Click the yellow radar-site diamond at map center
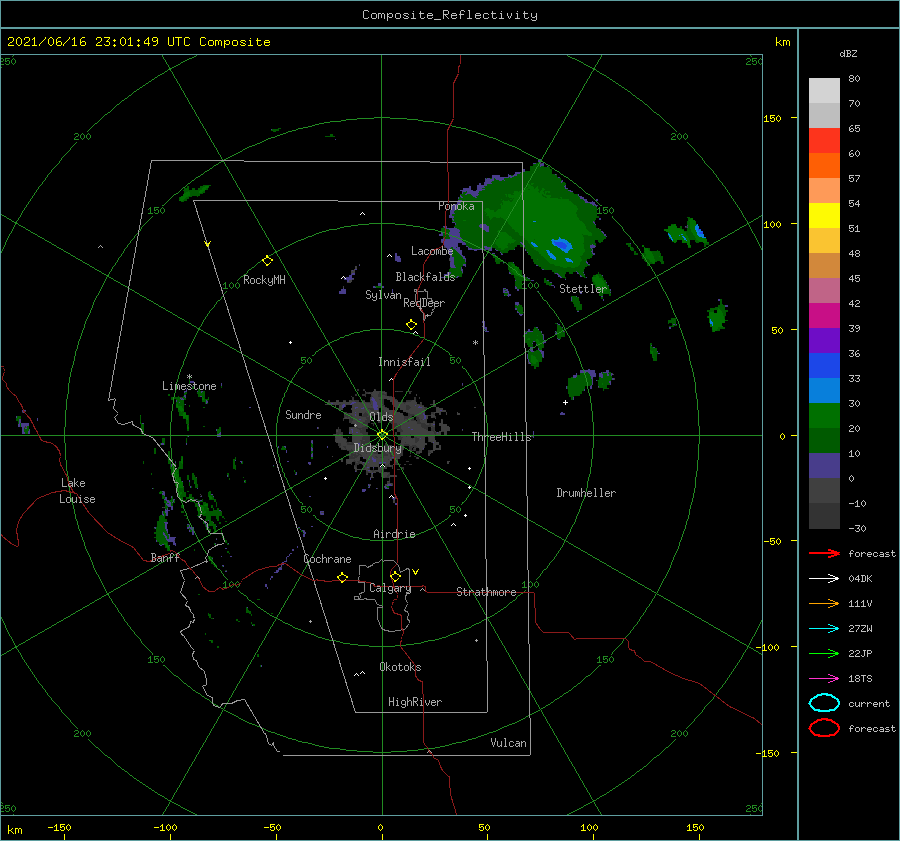 coord(382,435)
